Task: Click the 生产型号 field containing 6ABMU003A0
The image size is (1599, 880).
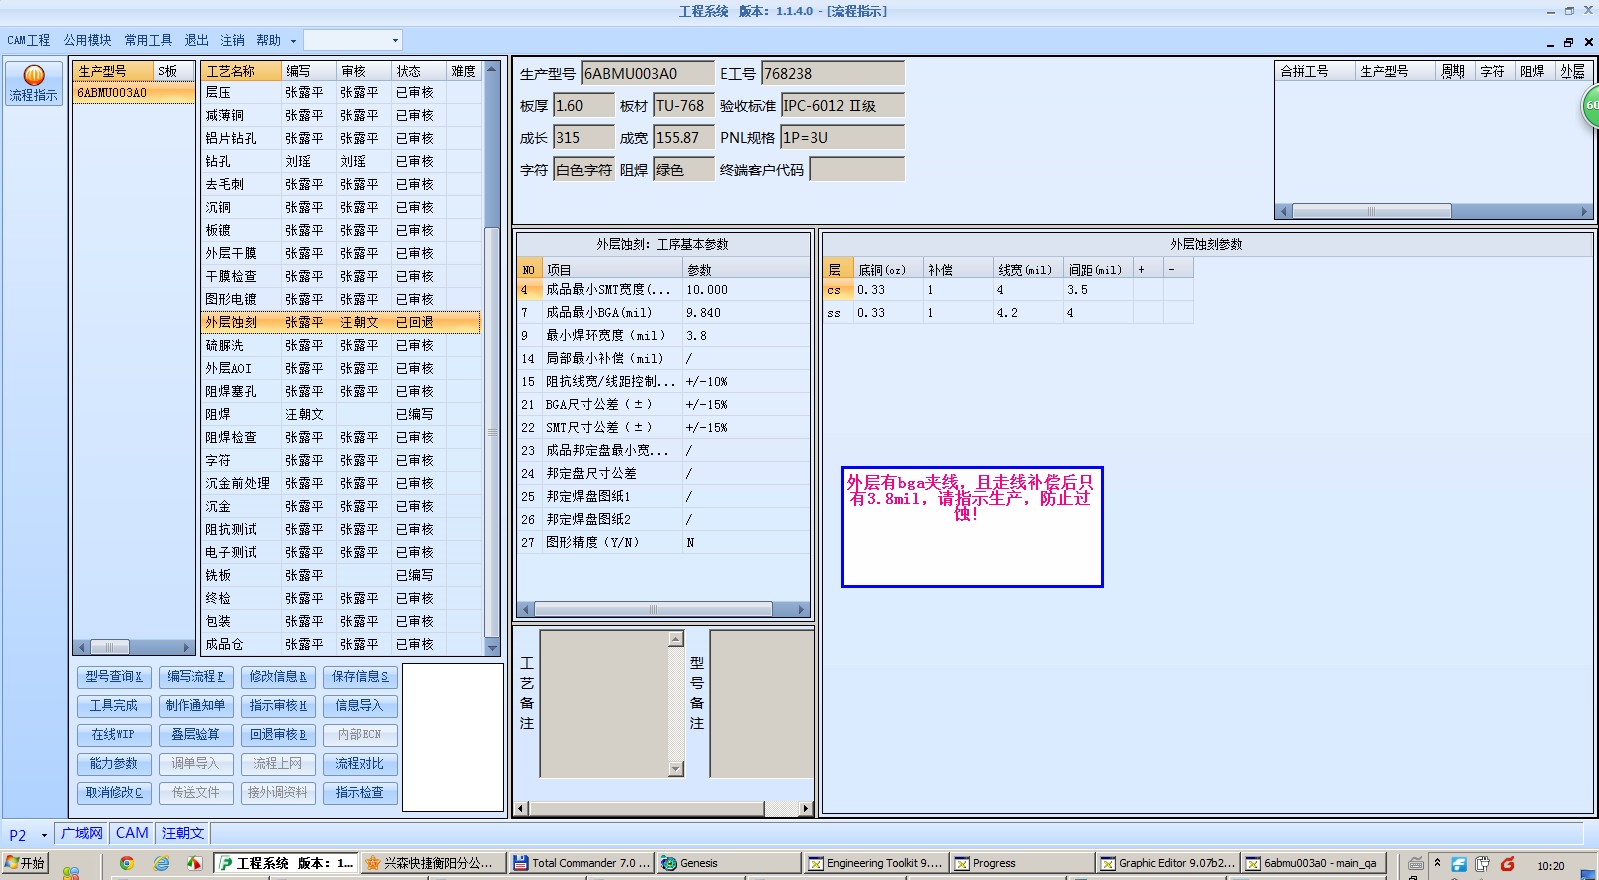Action: click(x=648, y=73)
